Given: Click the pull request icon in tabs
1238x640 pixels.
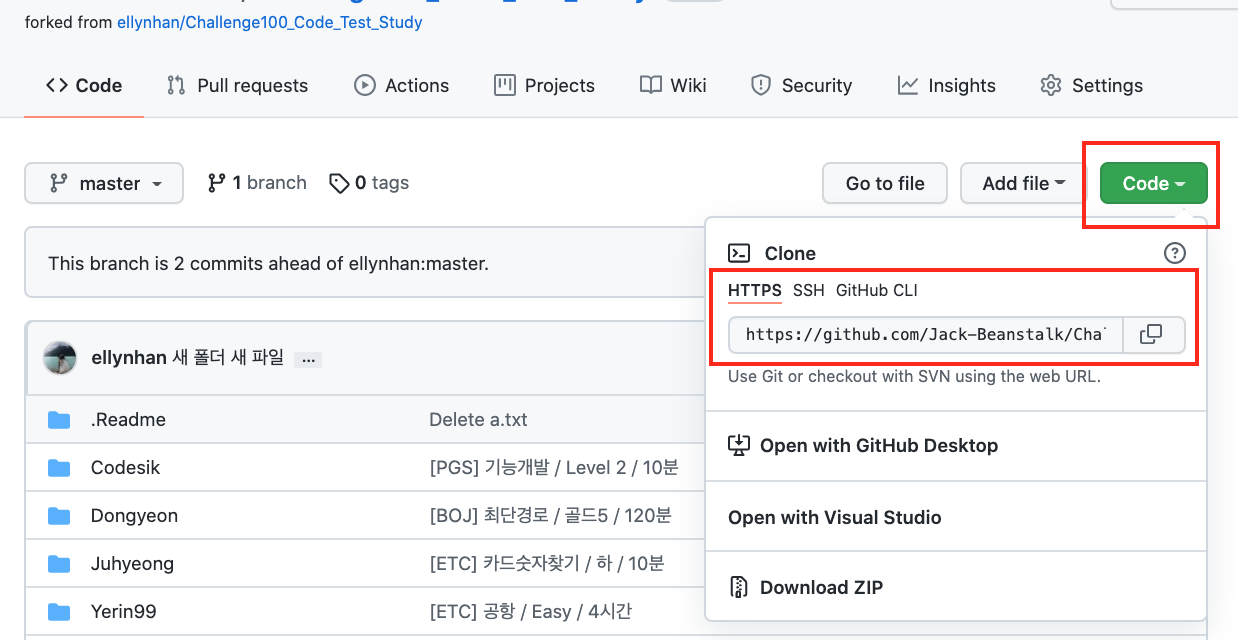Looking at the screenshot, I should point(177,86).
